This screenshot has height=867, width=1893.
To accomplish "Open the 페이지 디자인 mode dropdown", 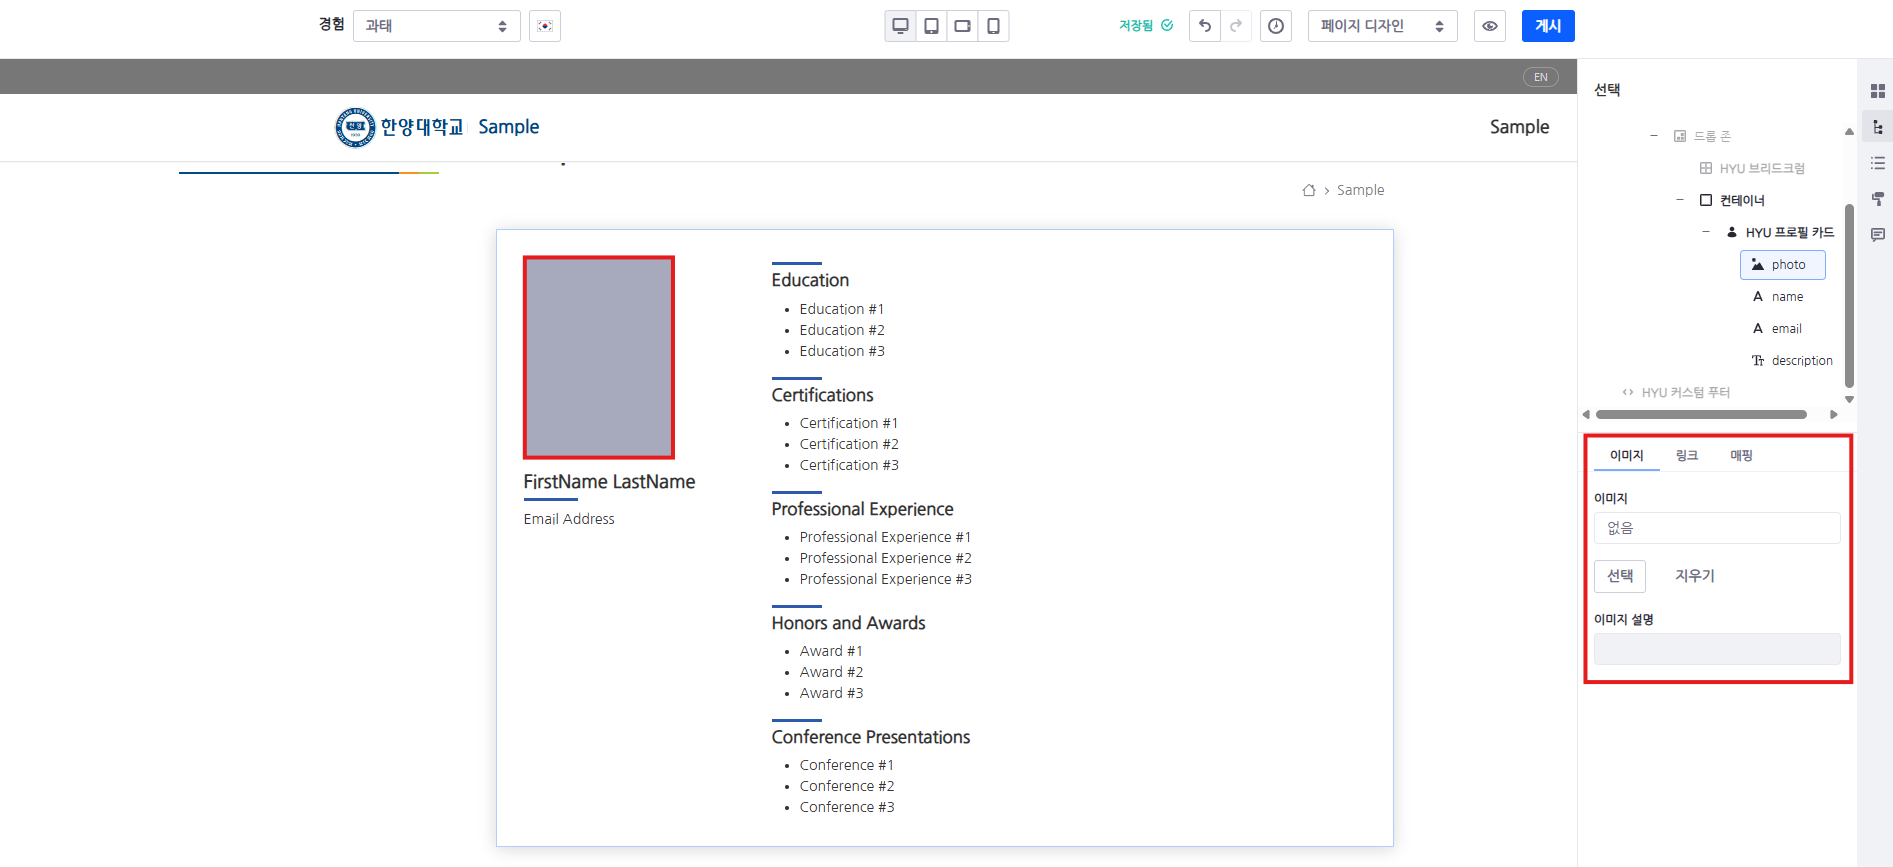I will [x=1382, y=26].
